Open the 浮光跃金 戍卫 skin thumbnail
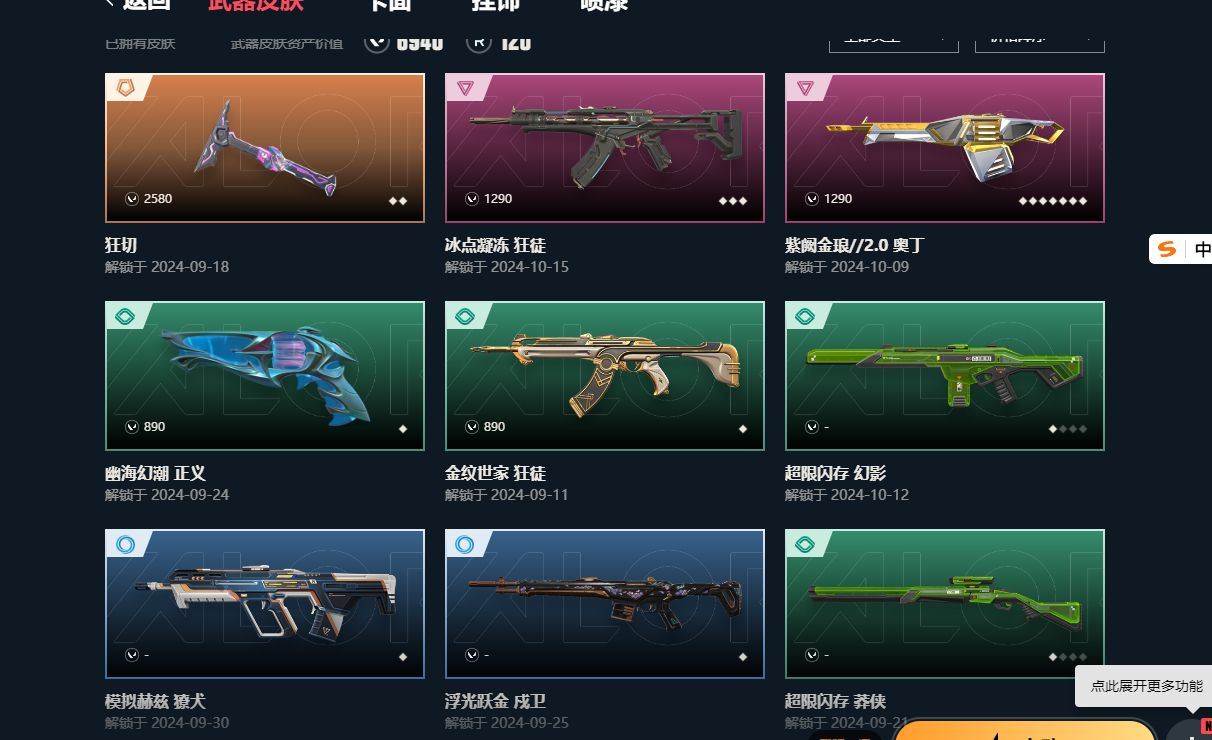Viewport: 1212px width, 740px height. [605, 604]
